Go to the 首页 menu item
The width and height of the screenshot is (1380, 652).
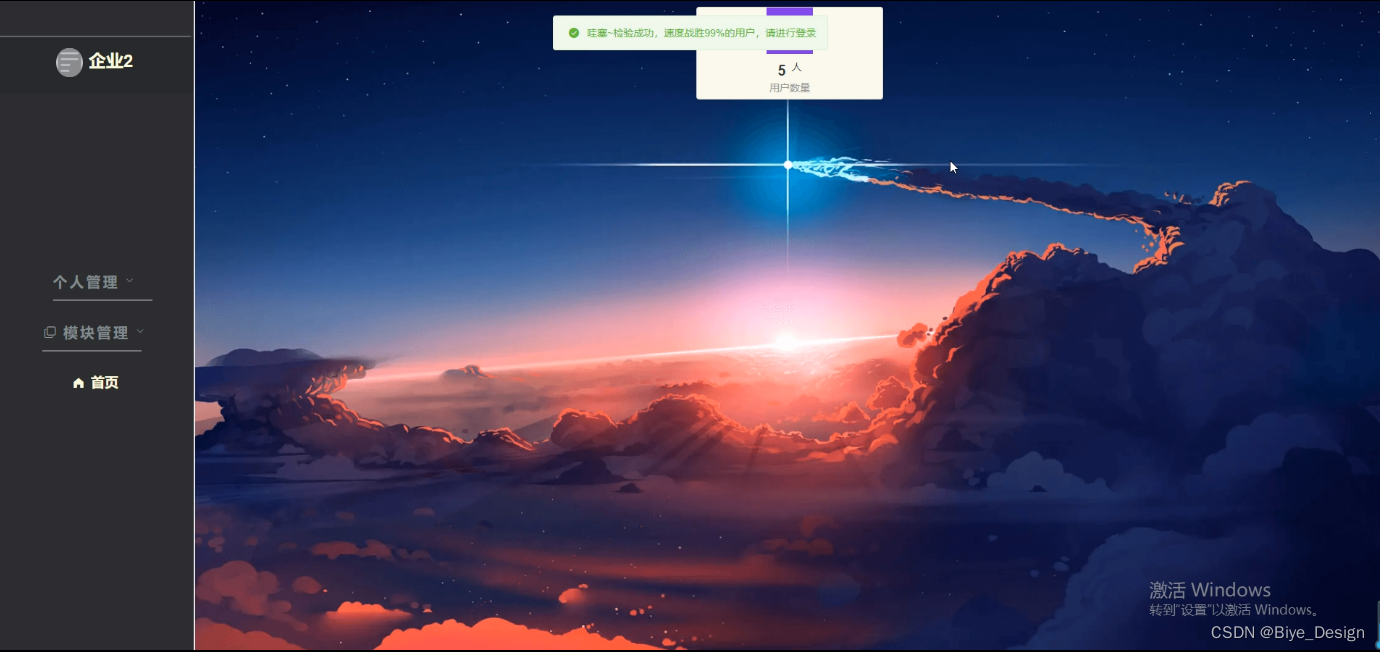click(96, 382)
